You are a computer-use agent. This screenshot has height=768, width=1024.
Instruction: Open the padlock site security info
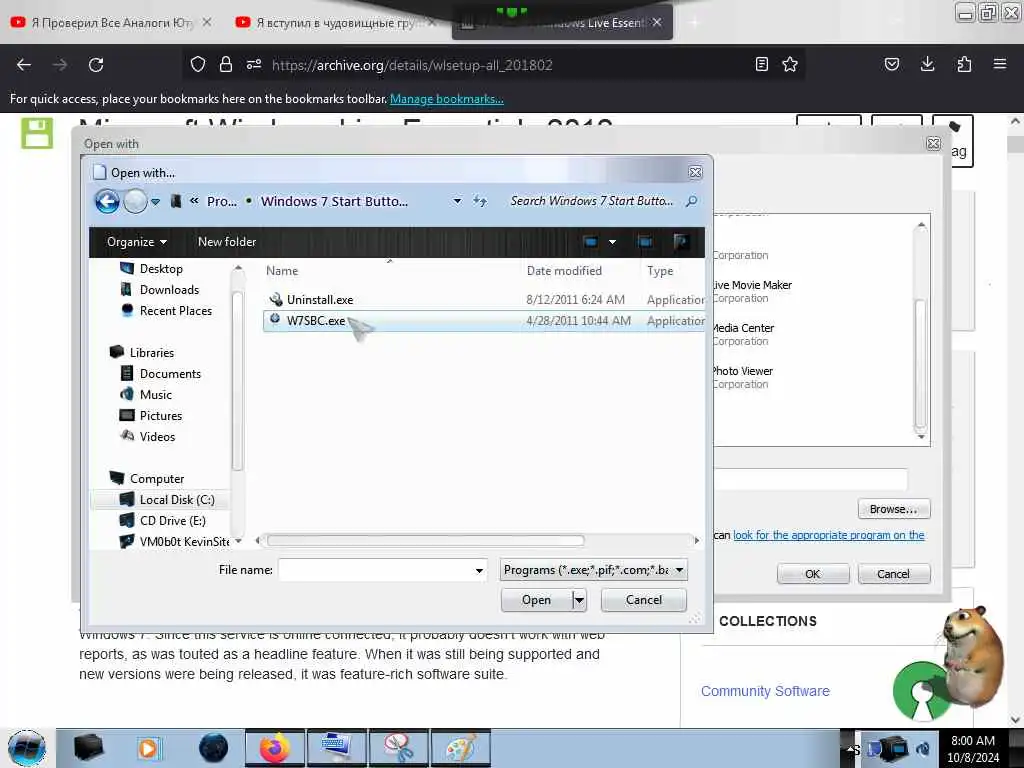[225, 64]
